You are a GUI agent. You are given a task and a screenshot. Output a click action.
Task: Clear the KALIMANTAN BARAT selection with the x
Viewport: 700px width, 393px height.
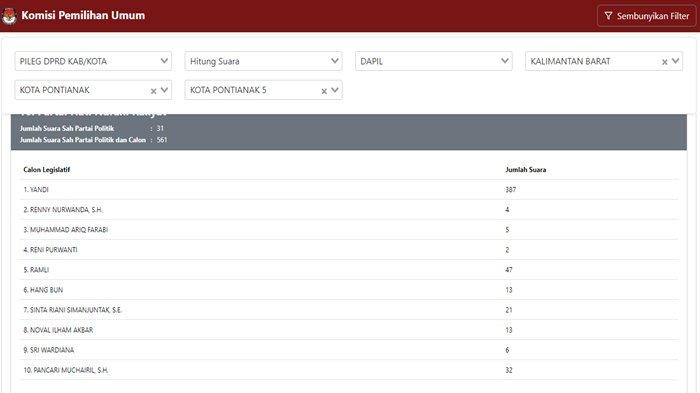pyautogui.click(x=664, y=62)
